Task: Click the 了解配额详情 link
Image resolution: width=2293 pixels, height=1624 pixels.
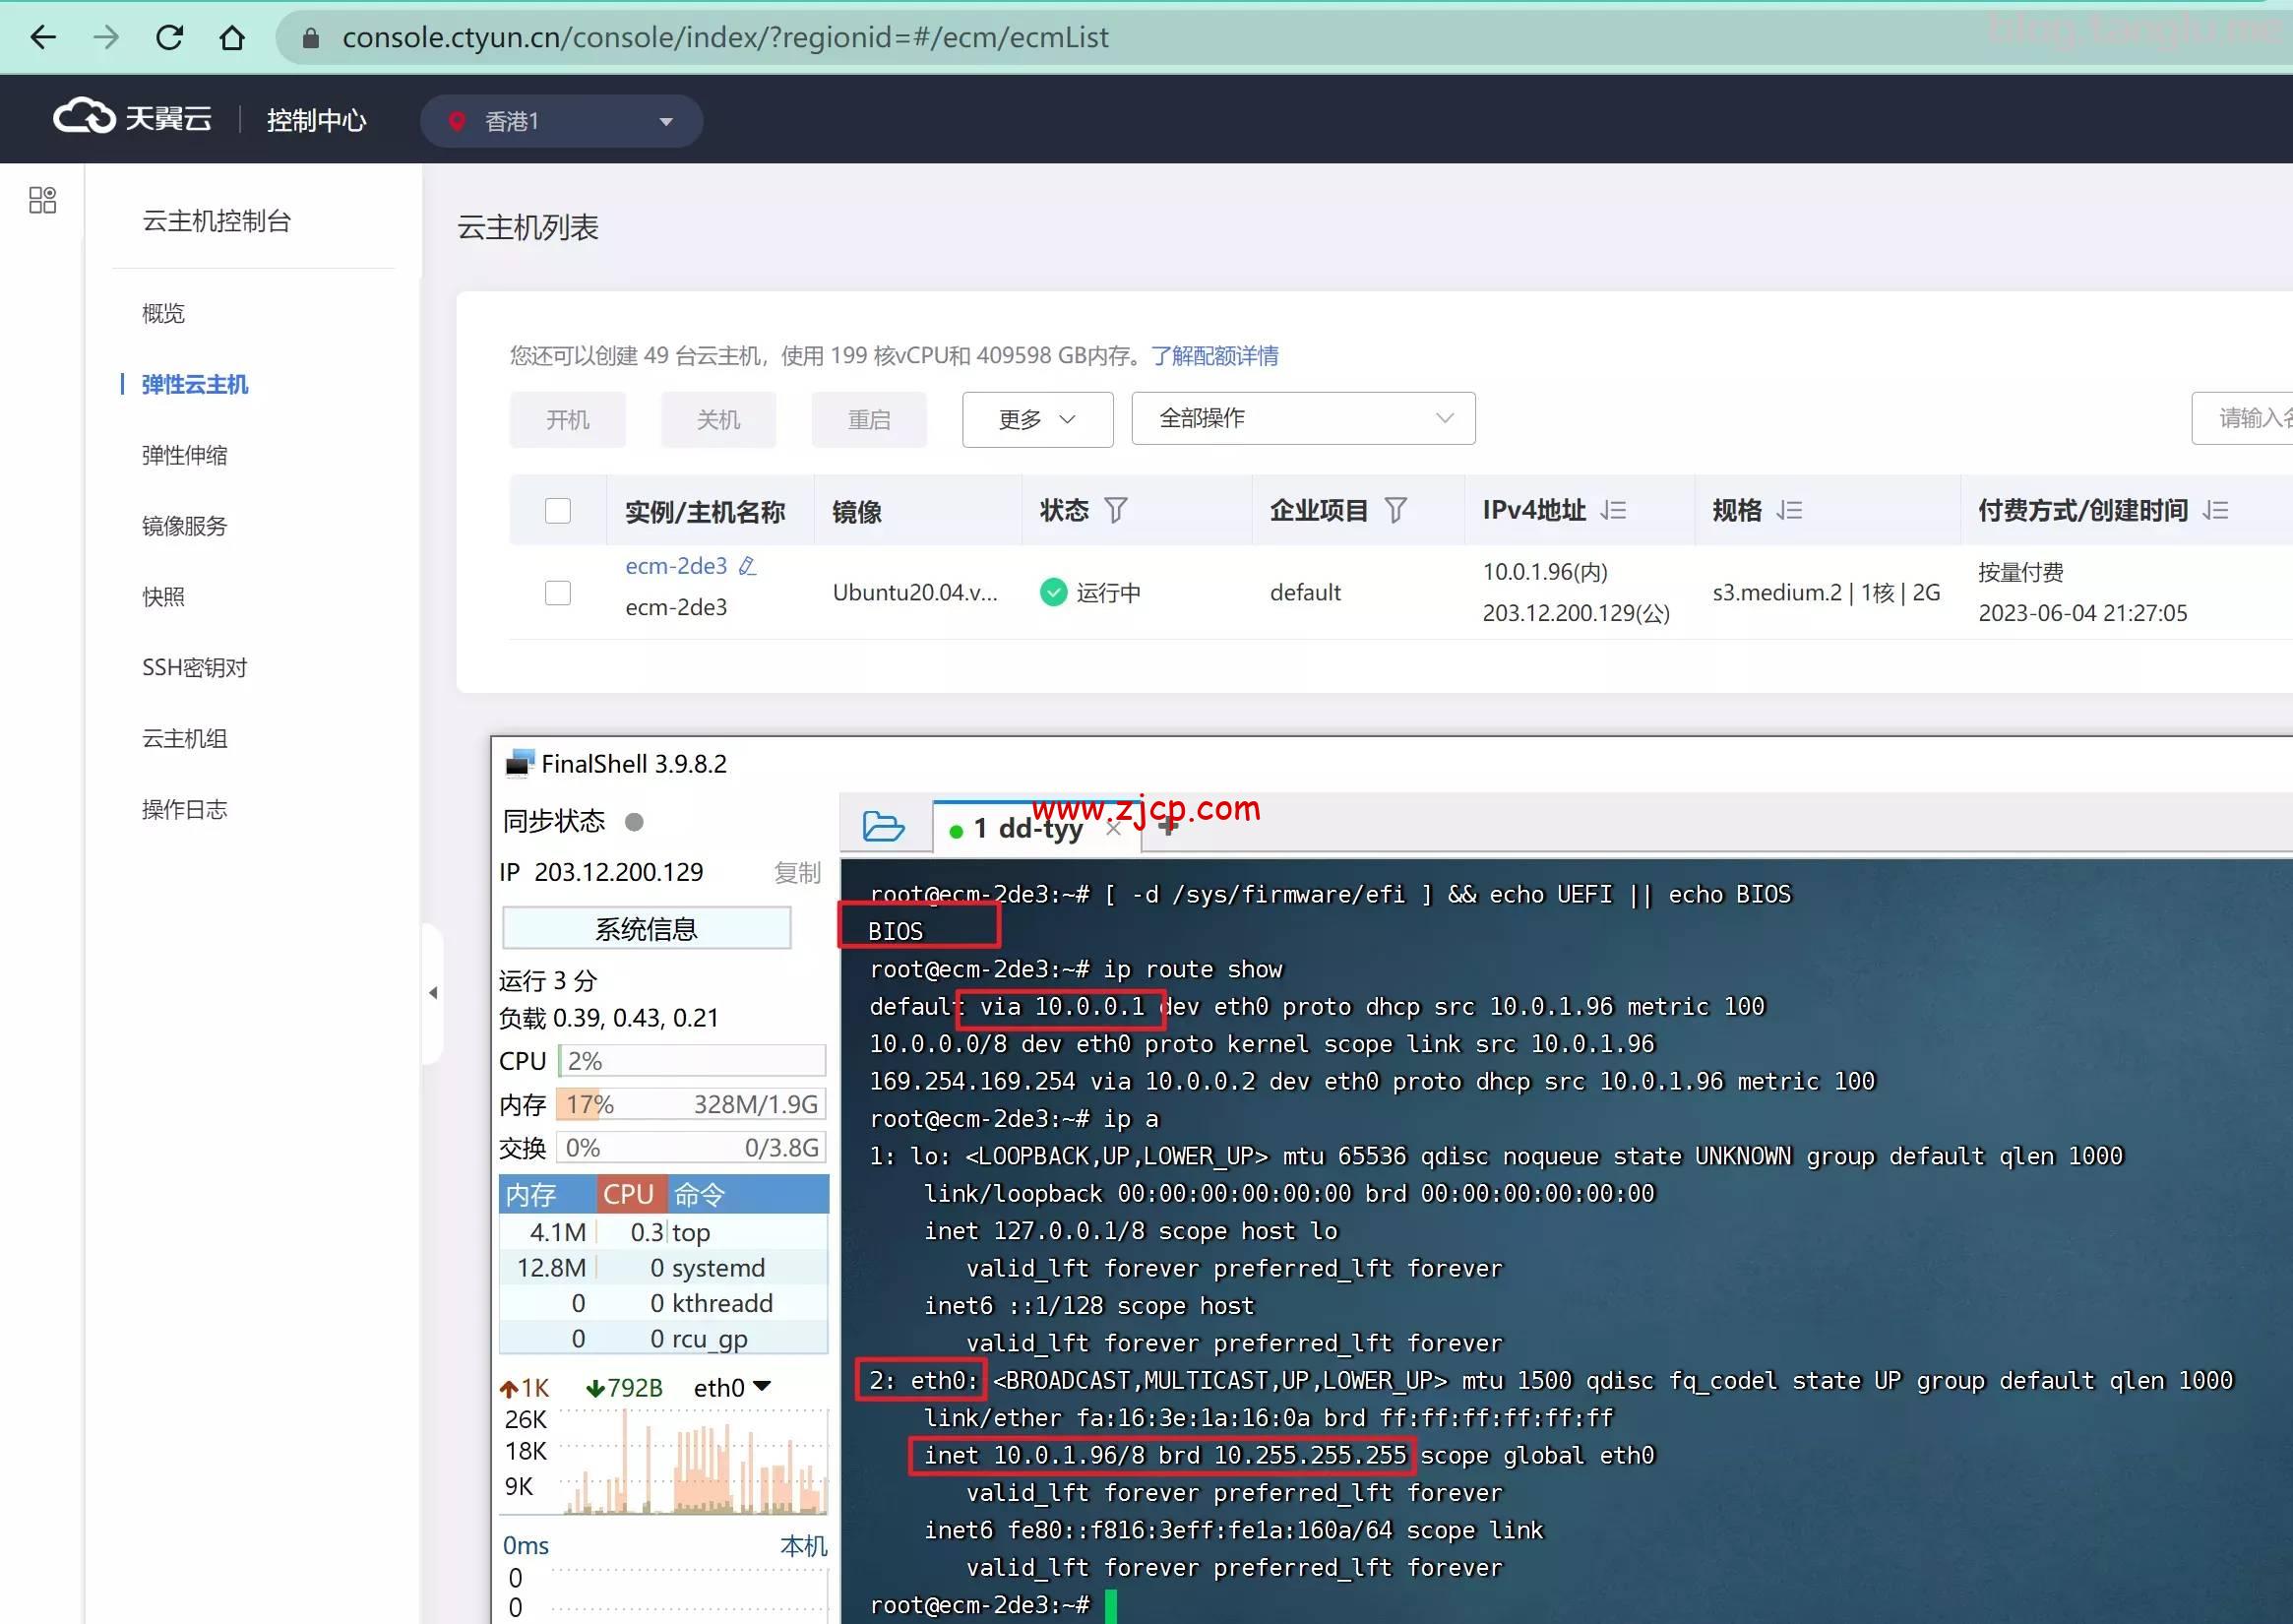Action: pos(1216,355)
